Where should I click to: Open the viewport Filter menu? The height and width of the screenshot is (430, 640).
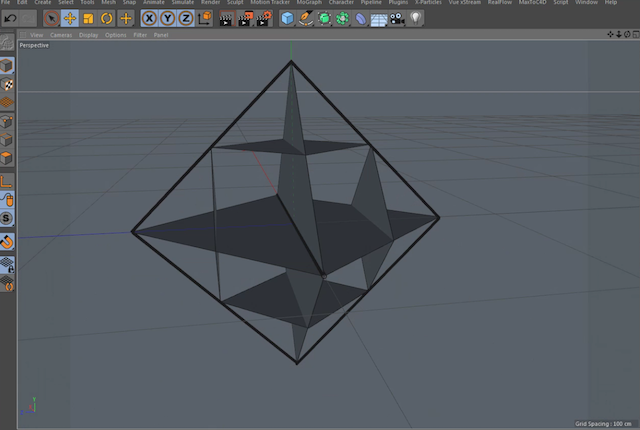pos(140,35)
